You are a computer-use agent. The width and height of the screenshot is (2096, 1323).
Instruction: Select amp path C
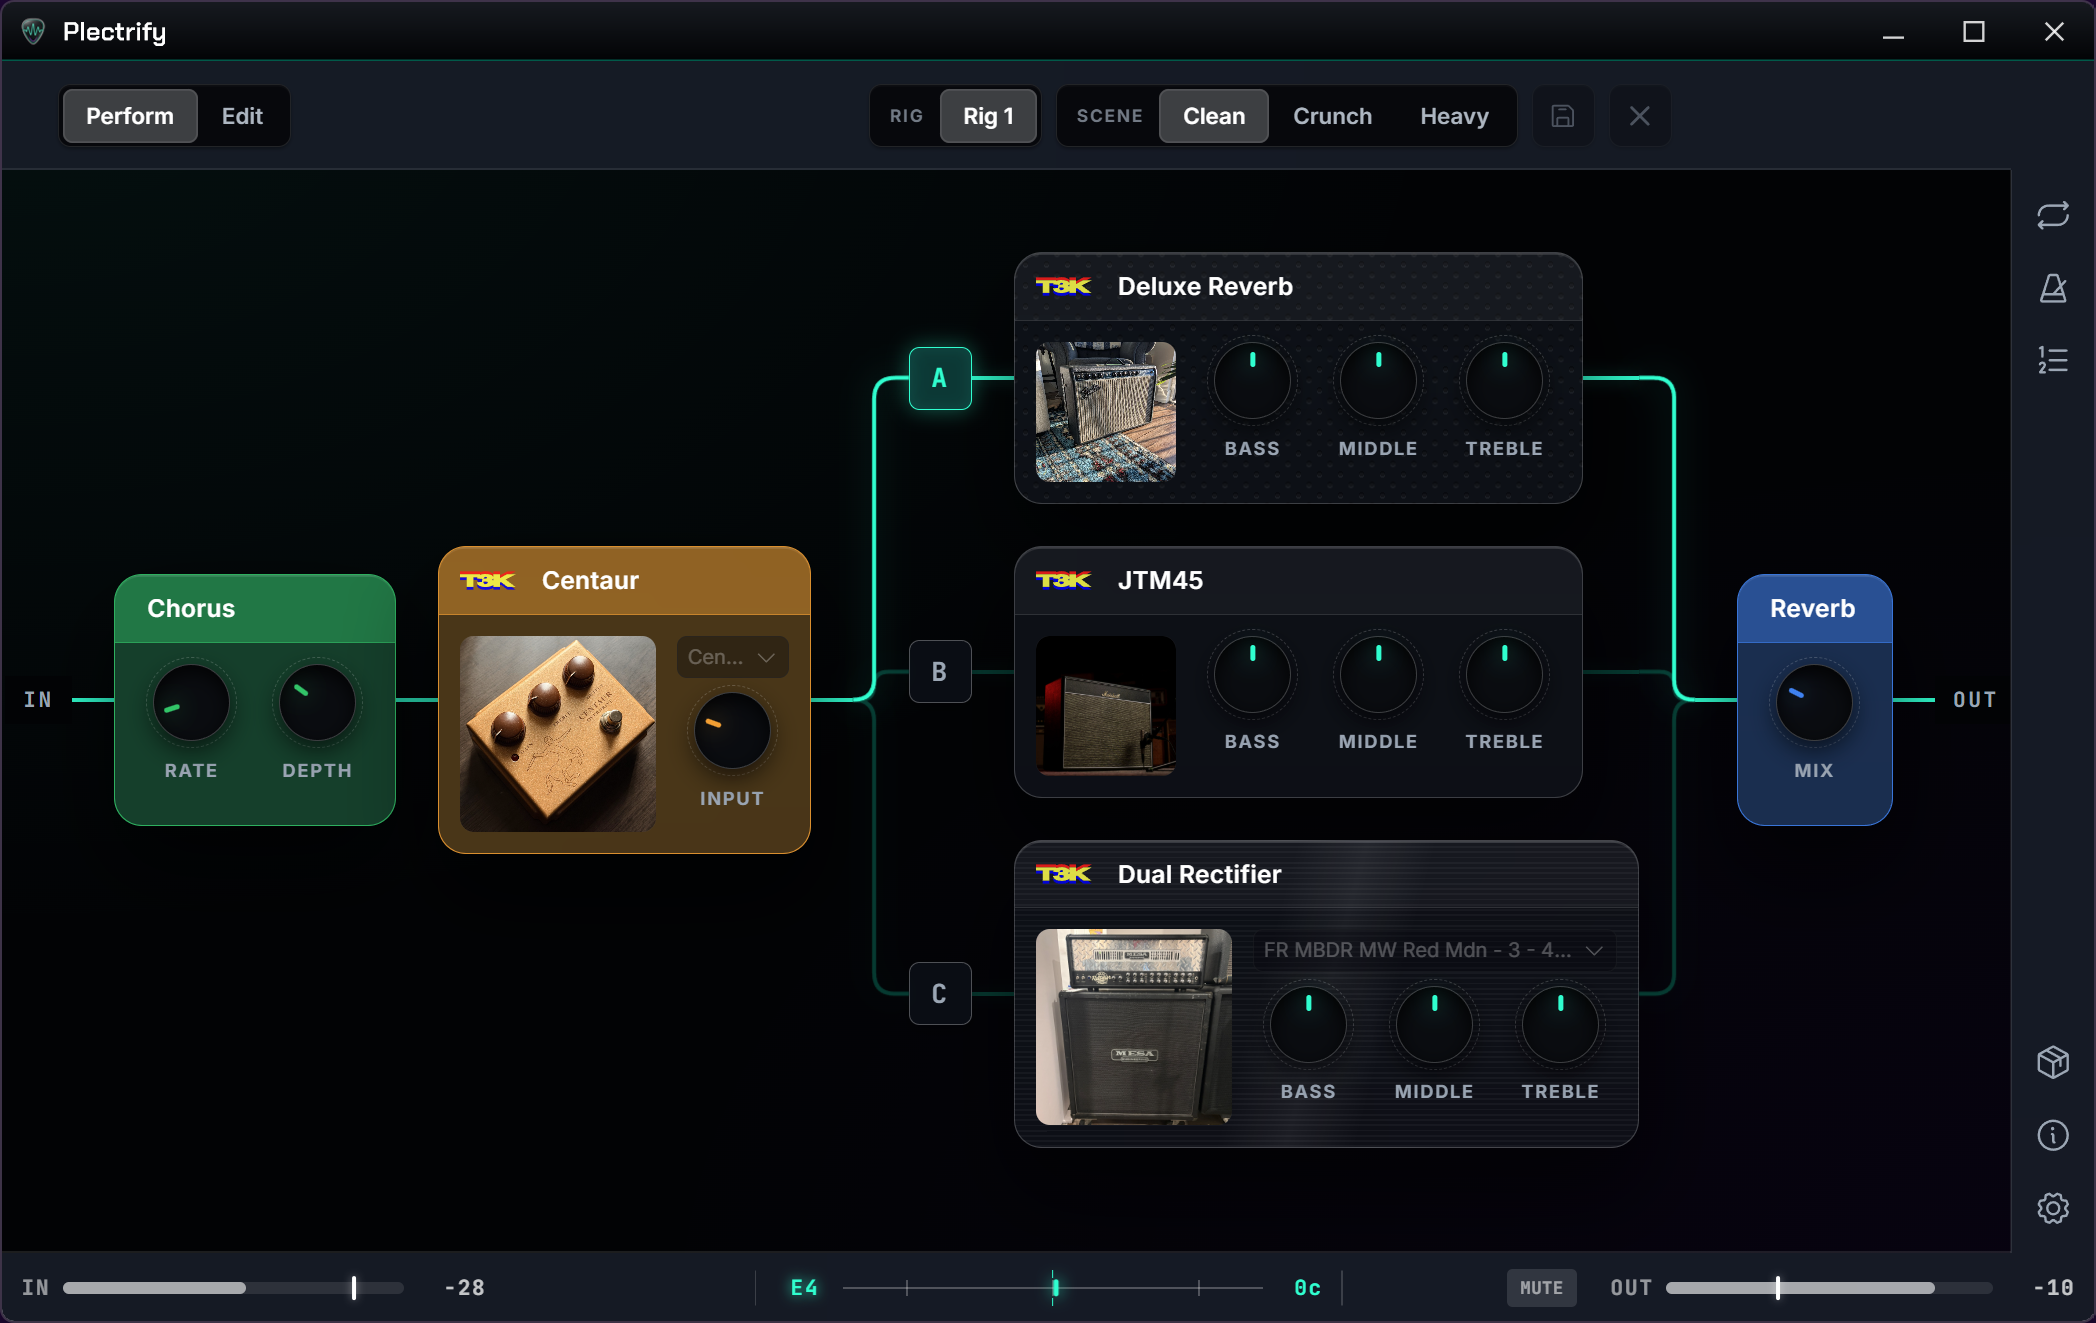coord(940,994)
